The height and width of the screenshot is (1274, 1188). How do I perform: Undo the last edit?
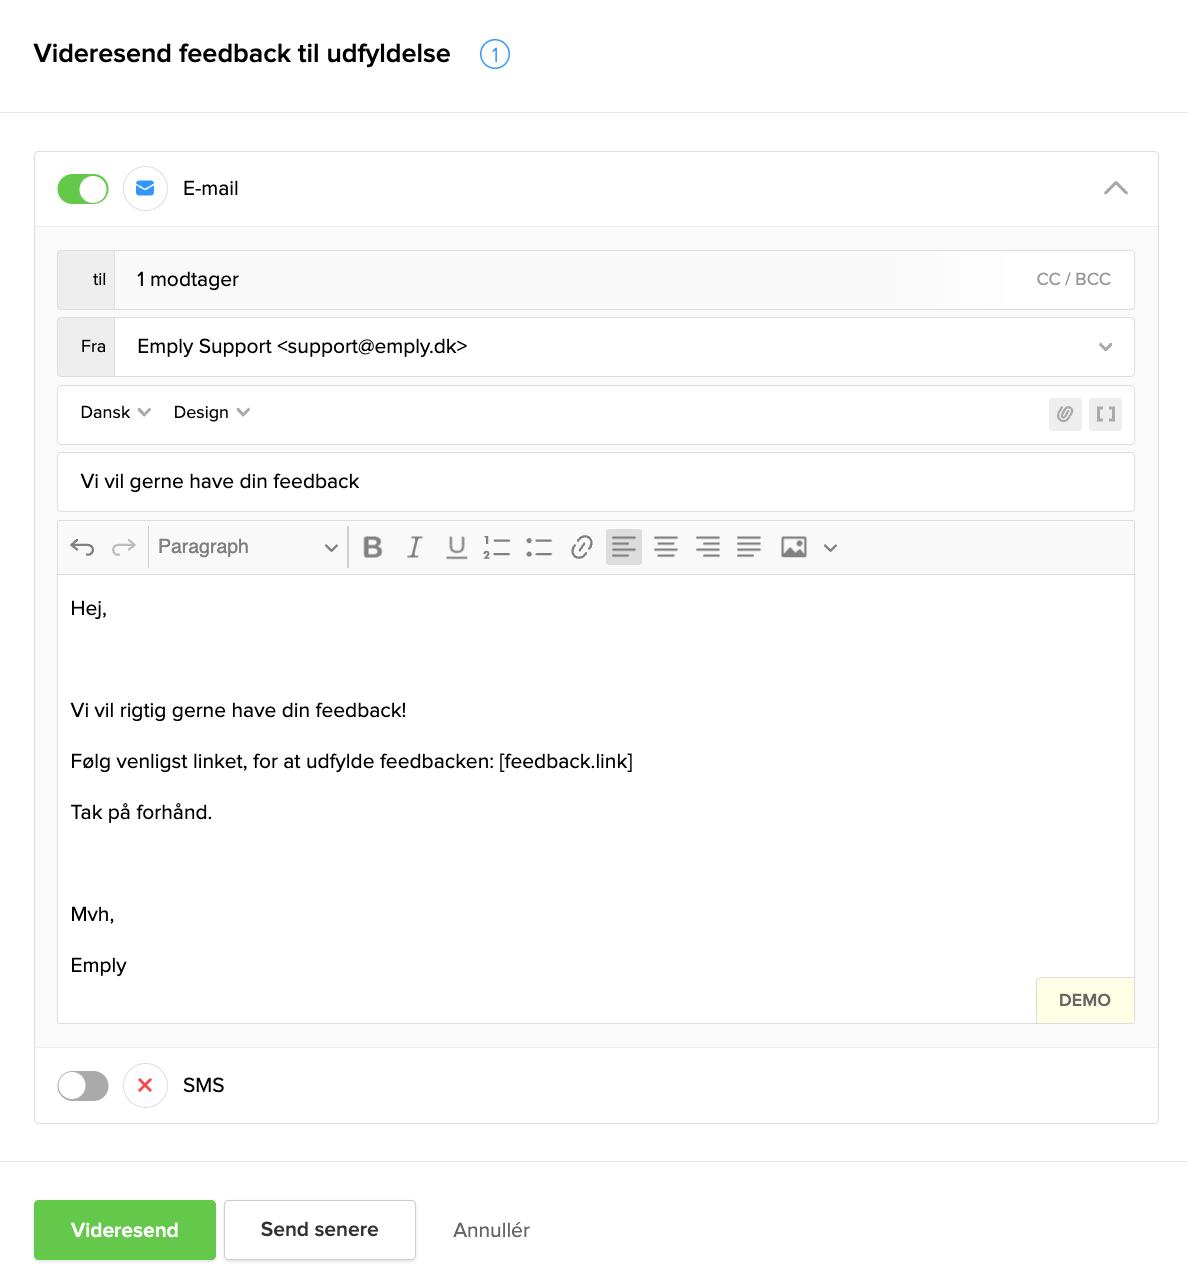82,547
